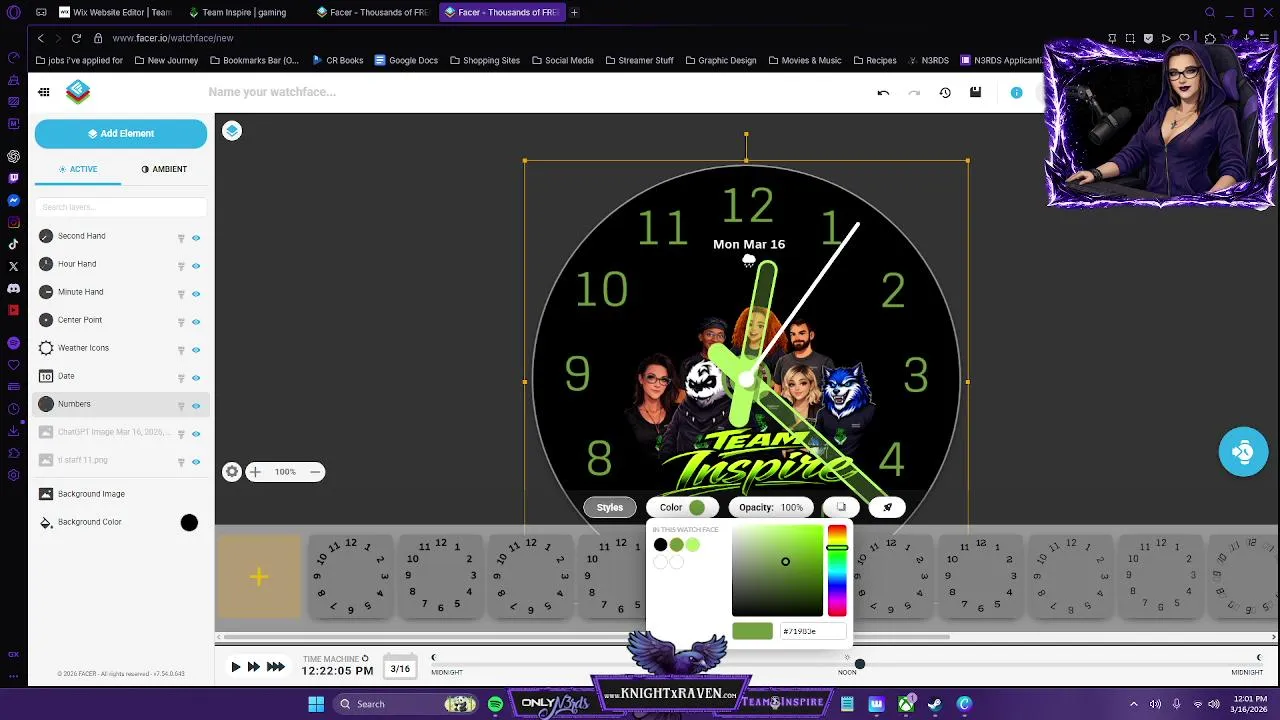This screenshot has height=720, width=1280.
Task: Hide the Hour Hand layer
Action: pyautogui.click(x=196, y=266)
